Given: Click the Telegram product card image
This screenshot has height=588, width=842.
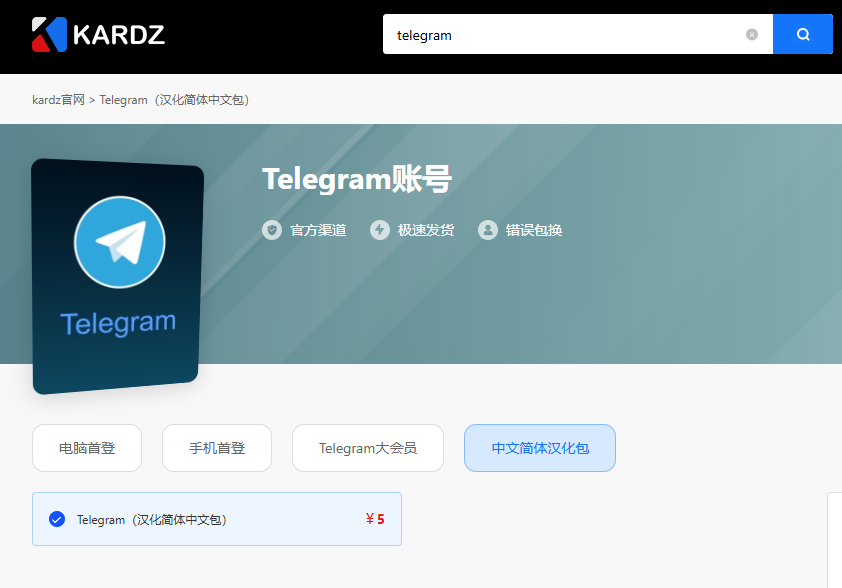Looking at the screenshot, I should pyautogui.click(x=118, y=276).
